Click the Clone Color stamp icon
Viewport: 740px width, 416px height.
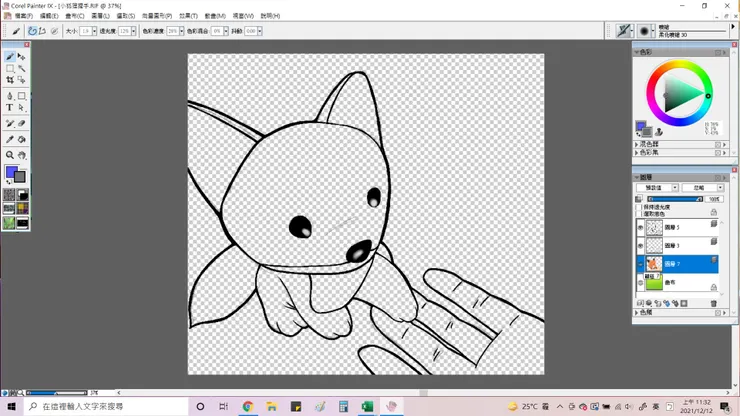pos(659,132)
